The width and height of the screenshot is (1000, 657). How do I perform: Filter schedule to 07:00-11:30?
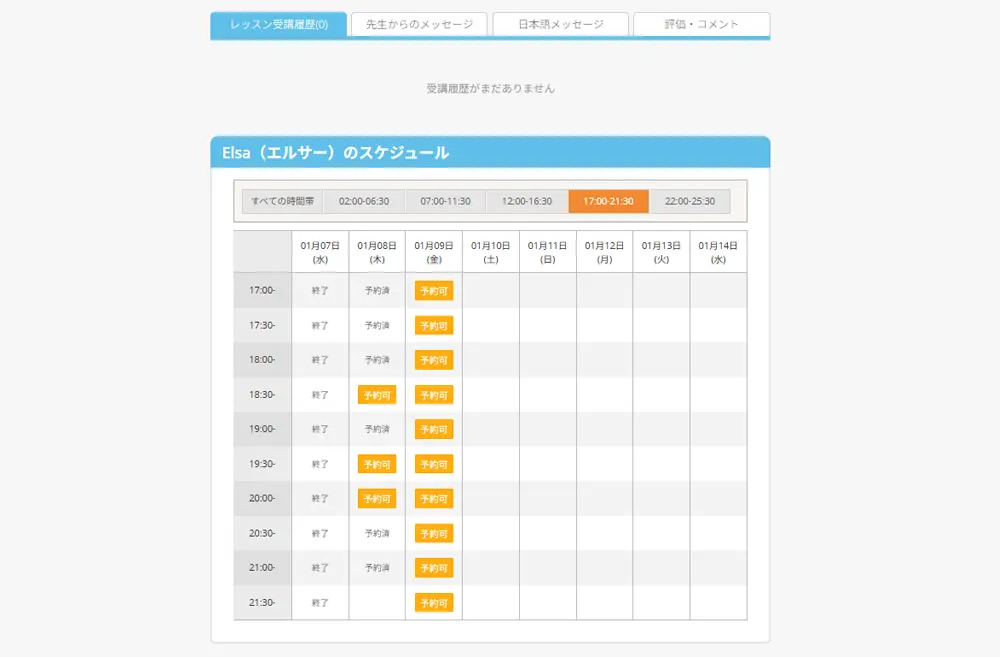(x=445, y=201)
